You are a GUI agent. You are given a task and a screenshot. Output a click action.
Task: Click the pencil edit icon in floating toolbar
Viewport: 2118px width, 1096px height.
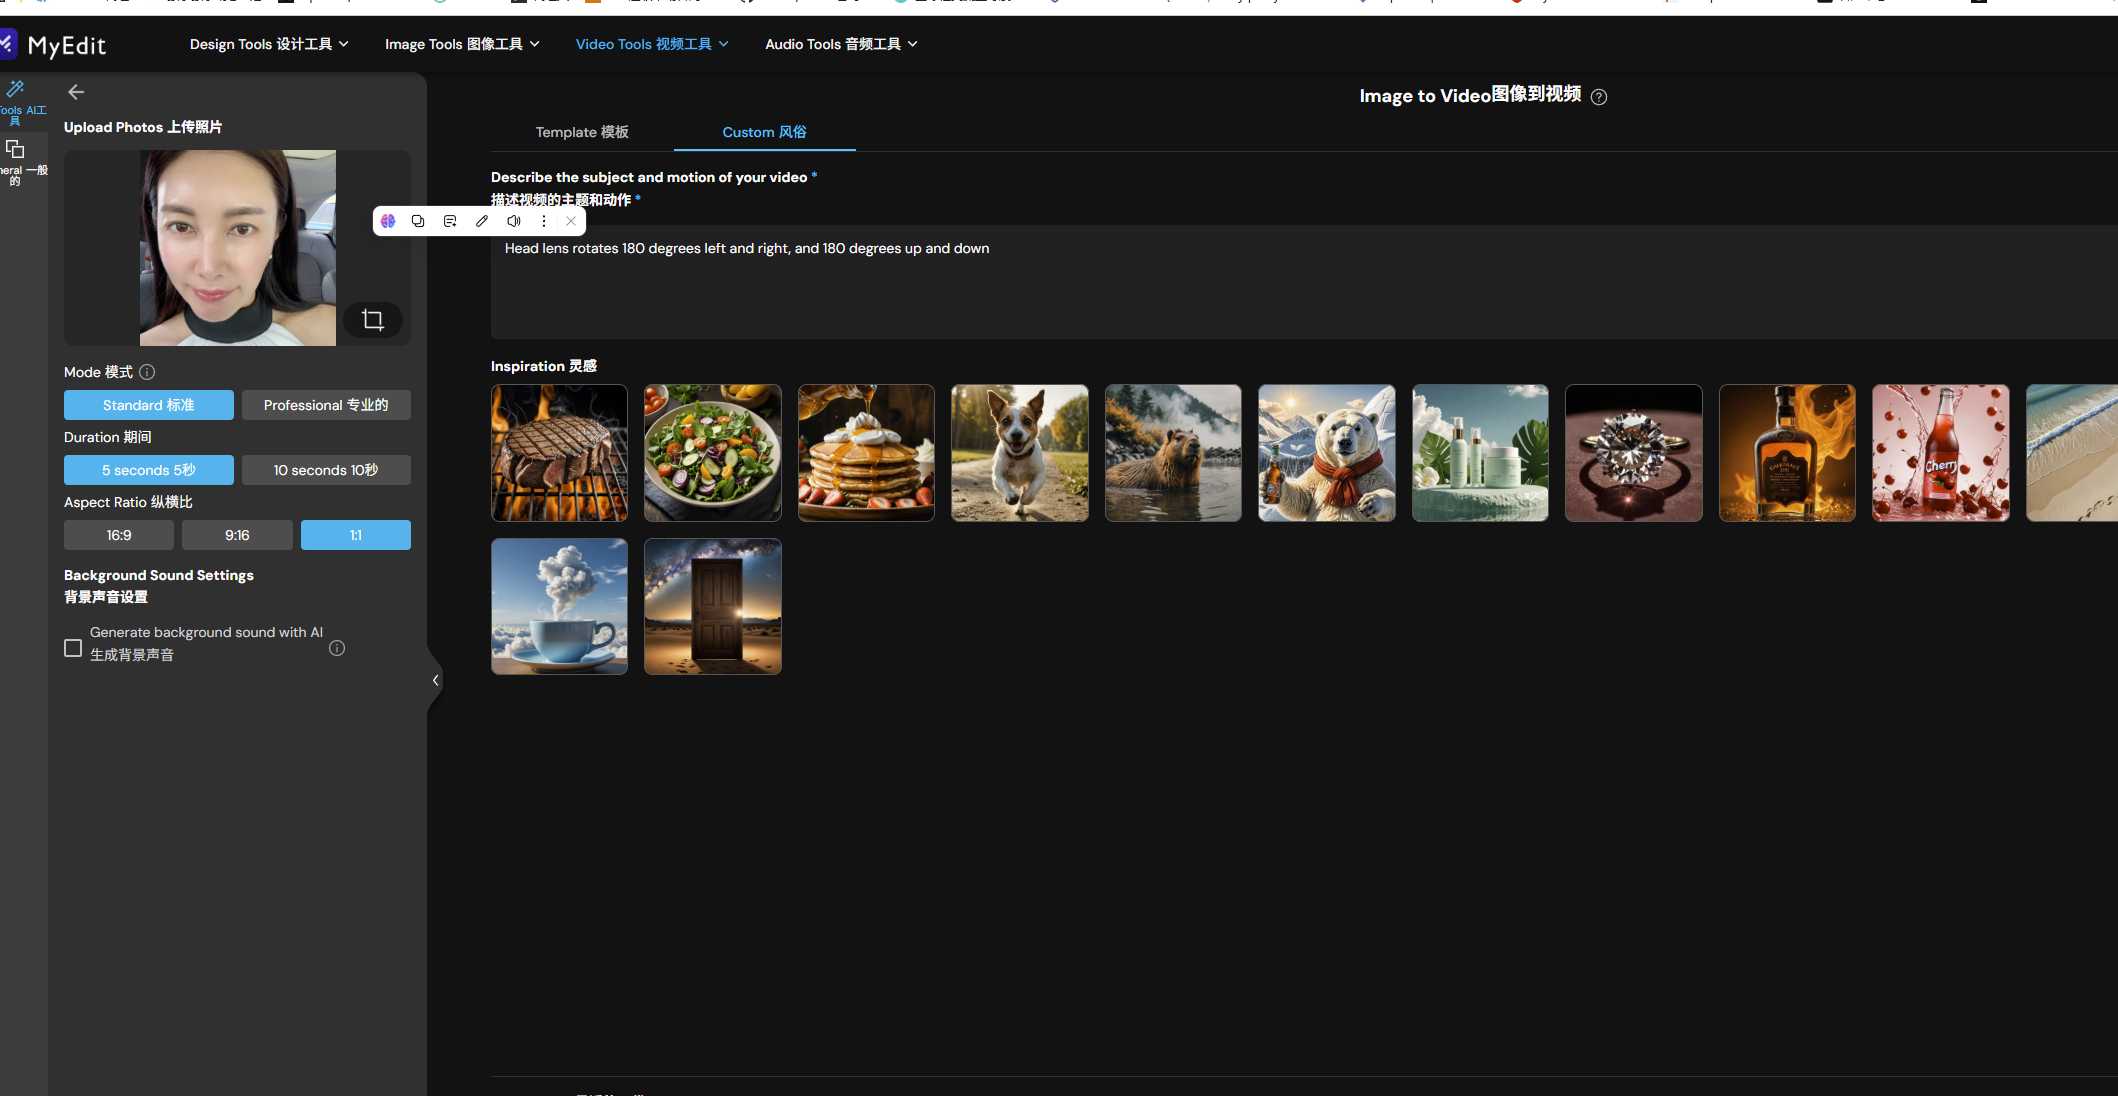(482, 221)
